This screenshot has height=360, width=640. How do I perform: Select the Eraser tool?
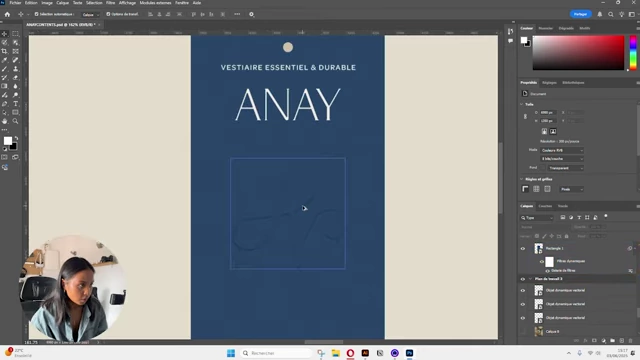(x=16, y=78)
